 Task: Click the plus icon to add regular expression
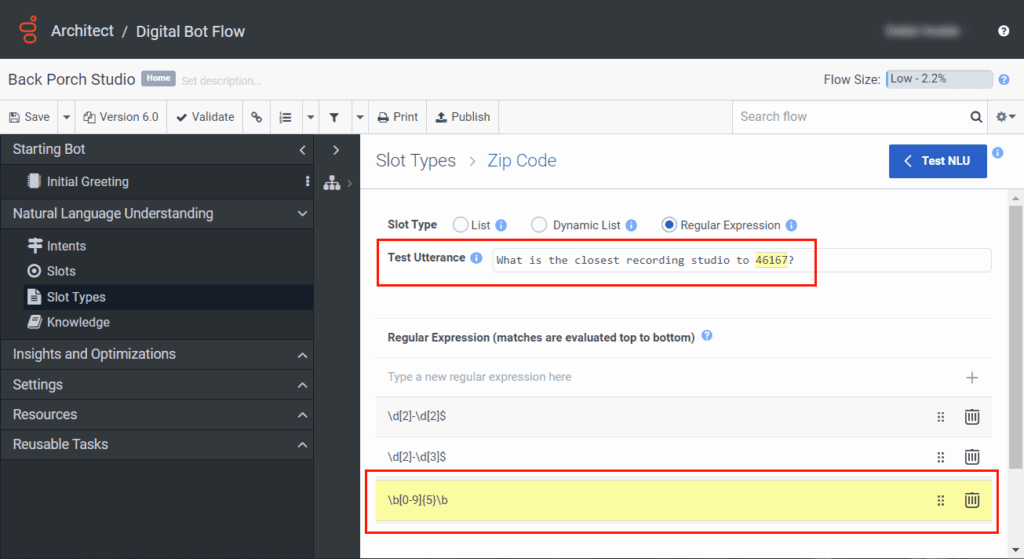(971, 377)
